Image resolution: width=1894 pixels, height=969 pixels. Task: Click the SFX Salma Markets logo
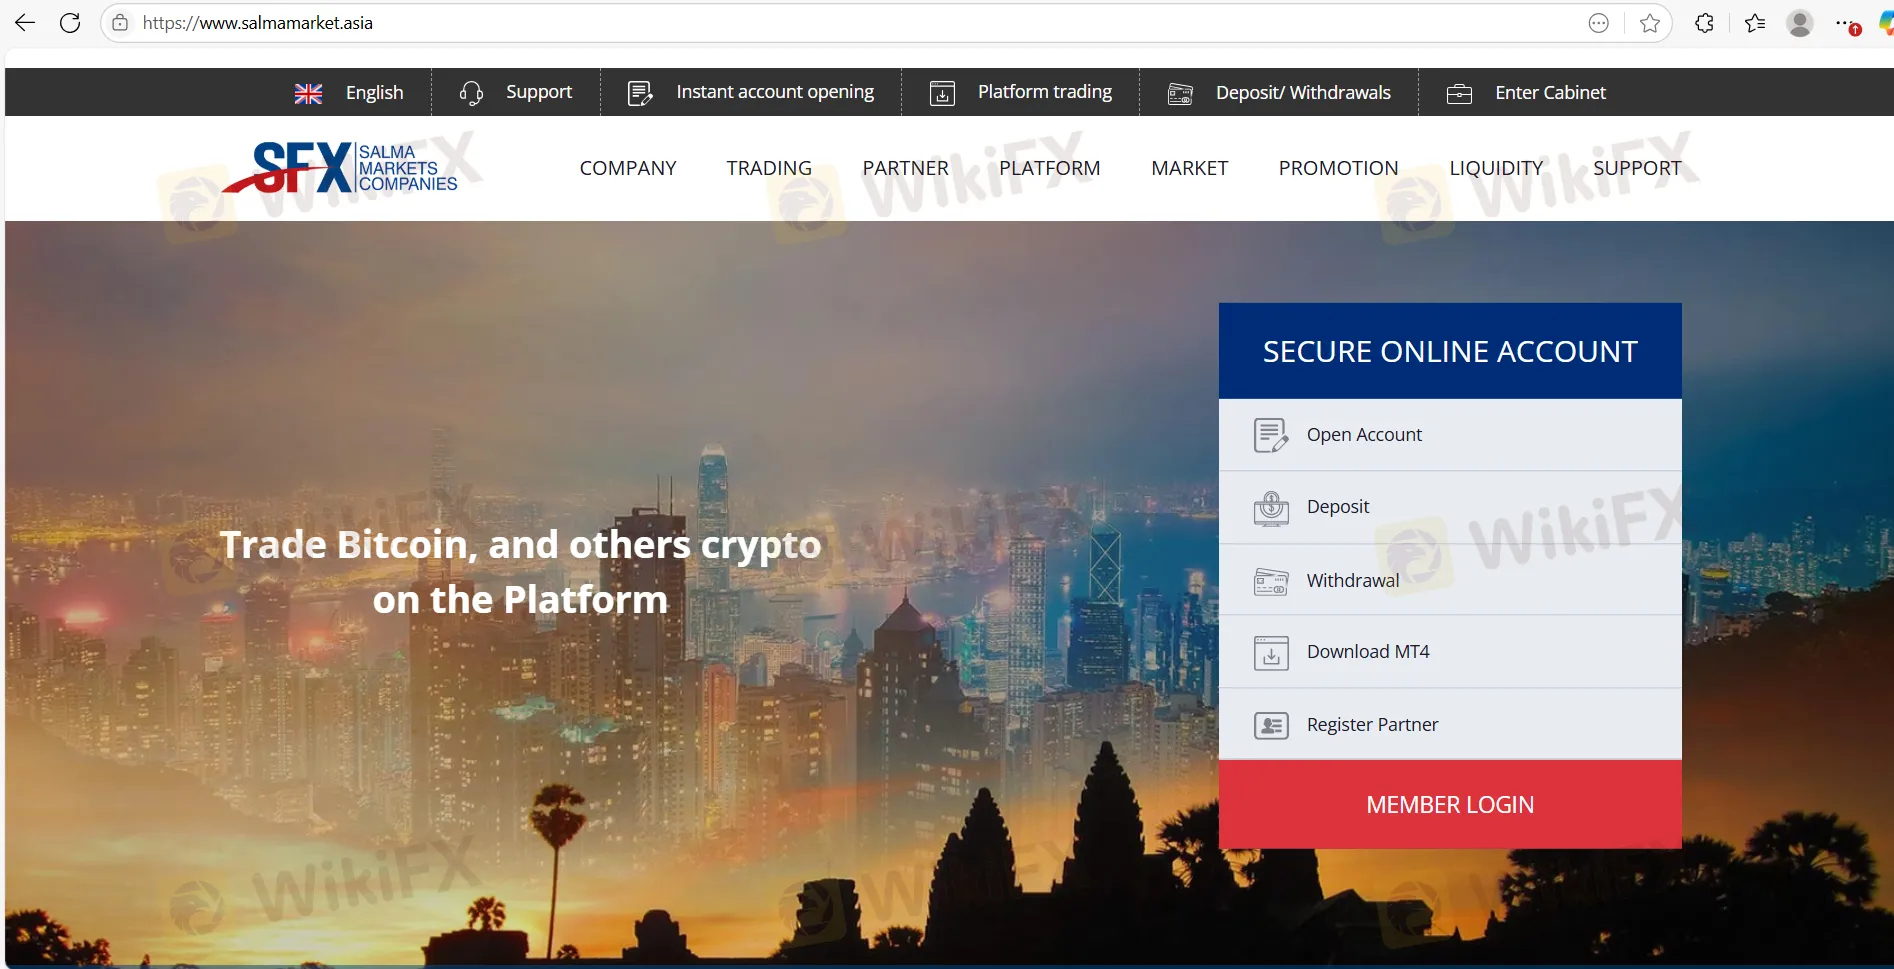[340, 167]
